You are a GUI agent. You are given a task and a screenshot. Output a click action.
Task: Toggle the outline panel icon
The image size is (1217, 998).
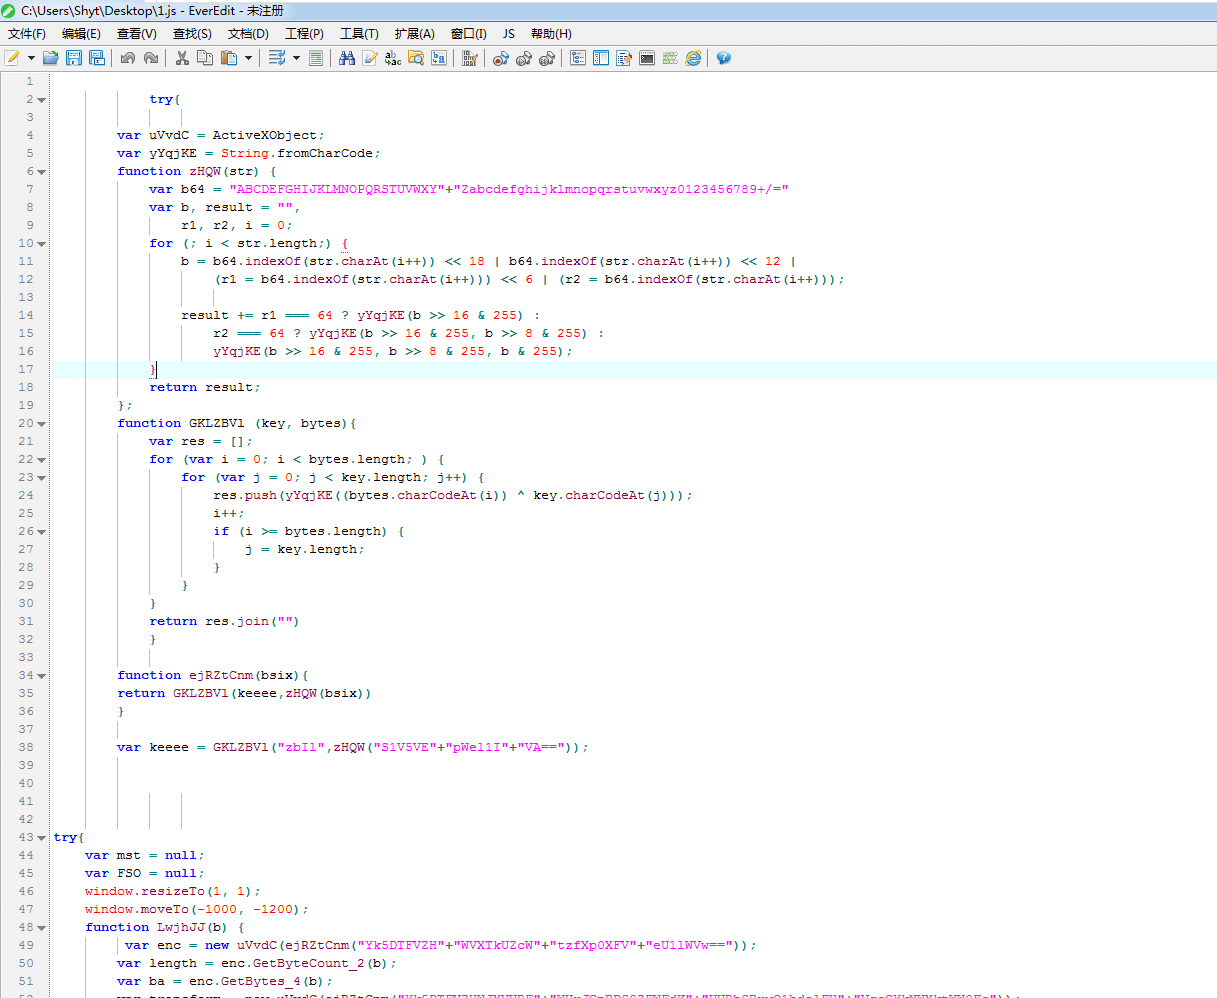tap(578, 58)
